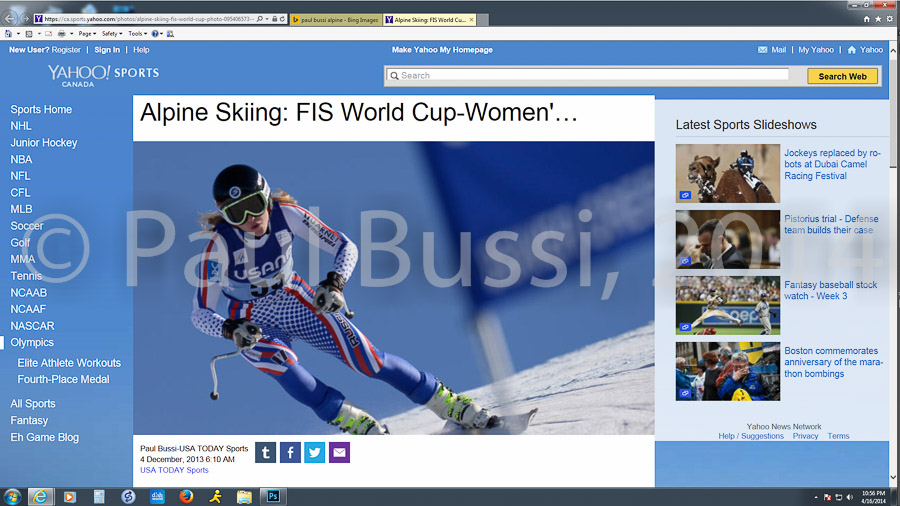Click the Register link
This screenshot has width=900, height=506.
click(x=66, y=50)
